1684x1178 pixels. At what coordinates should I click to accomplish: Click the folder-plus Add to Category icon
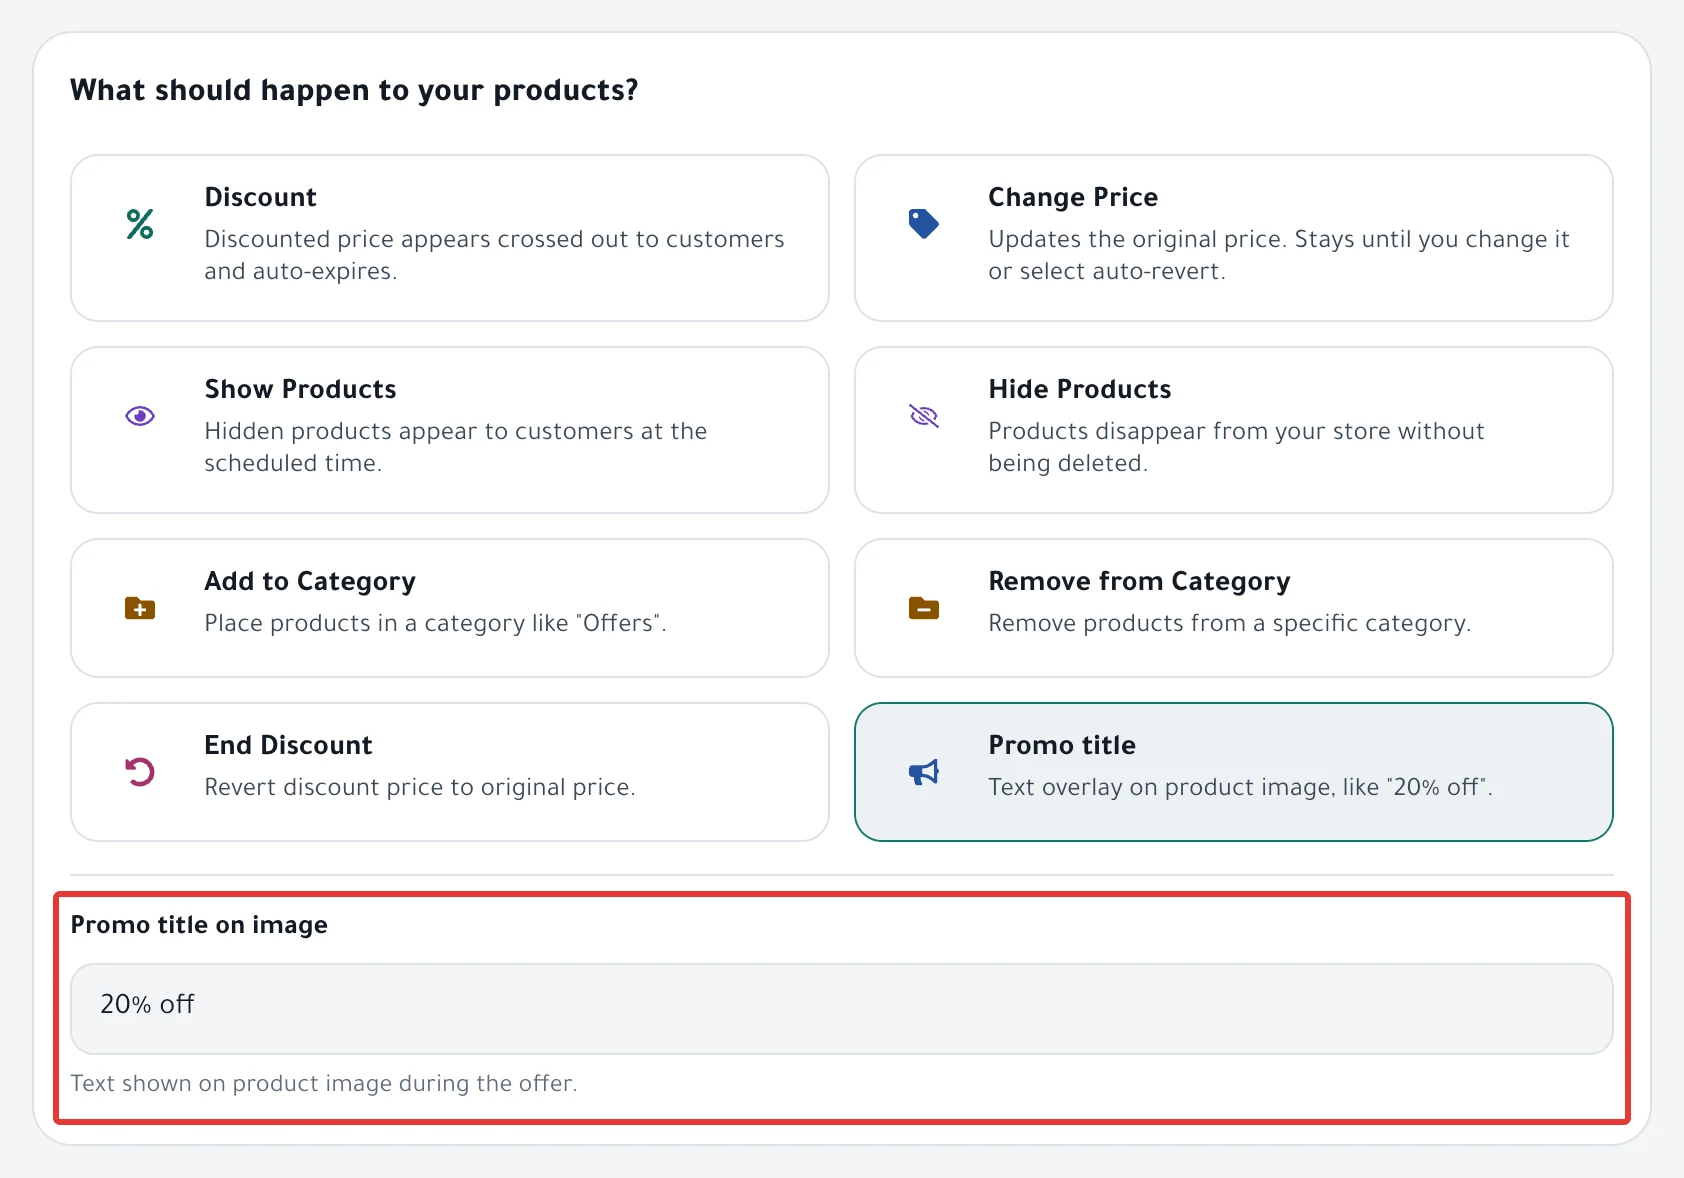pyautogui.click(x=140, y=608)
